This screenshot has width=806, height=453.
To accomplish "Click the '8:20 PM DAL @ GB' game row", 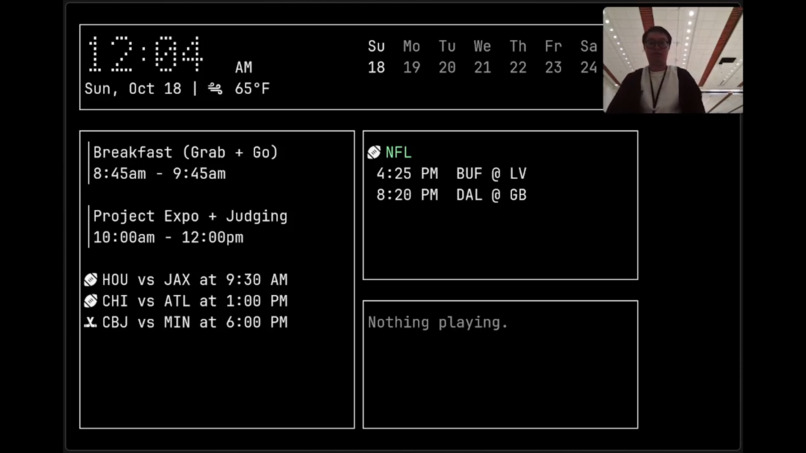I will 451,195.
